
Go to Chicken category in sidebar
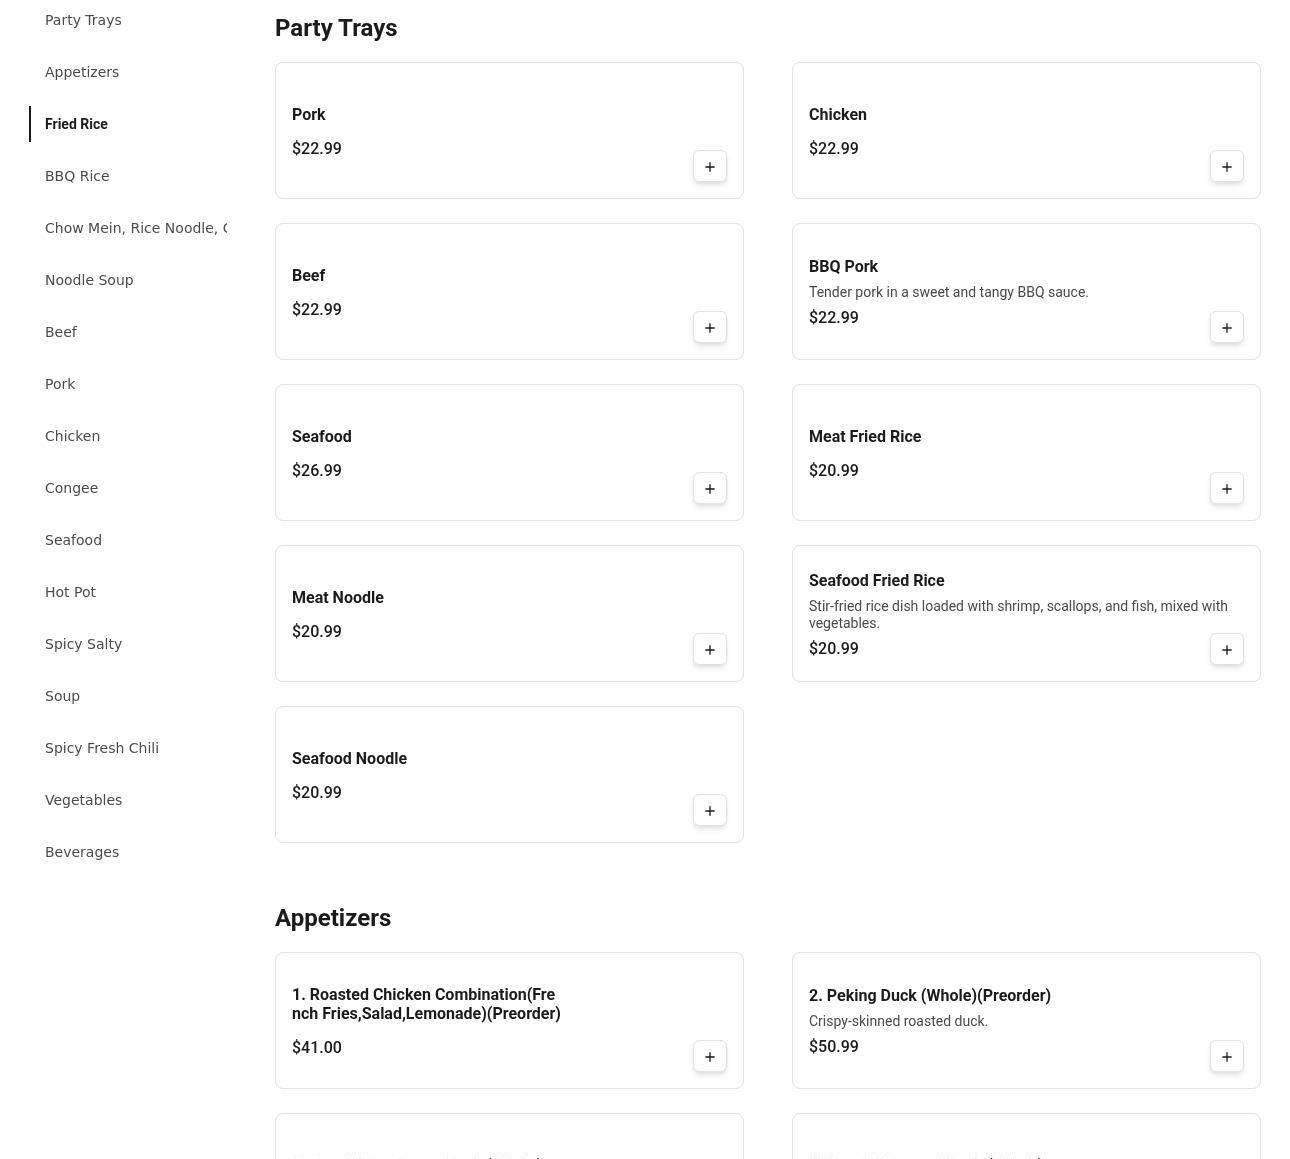72,436
